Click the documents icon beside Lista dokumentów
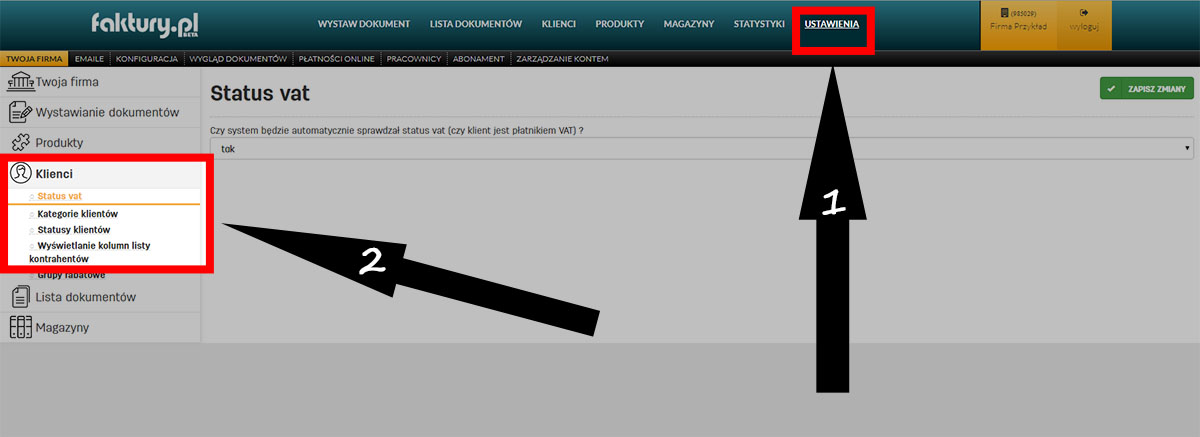 point(20,297)
